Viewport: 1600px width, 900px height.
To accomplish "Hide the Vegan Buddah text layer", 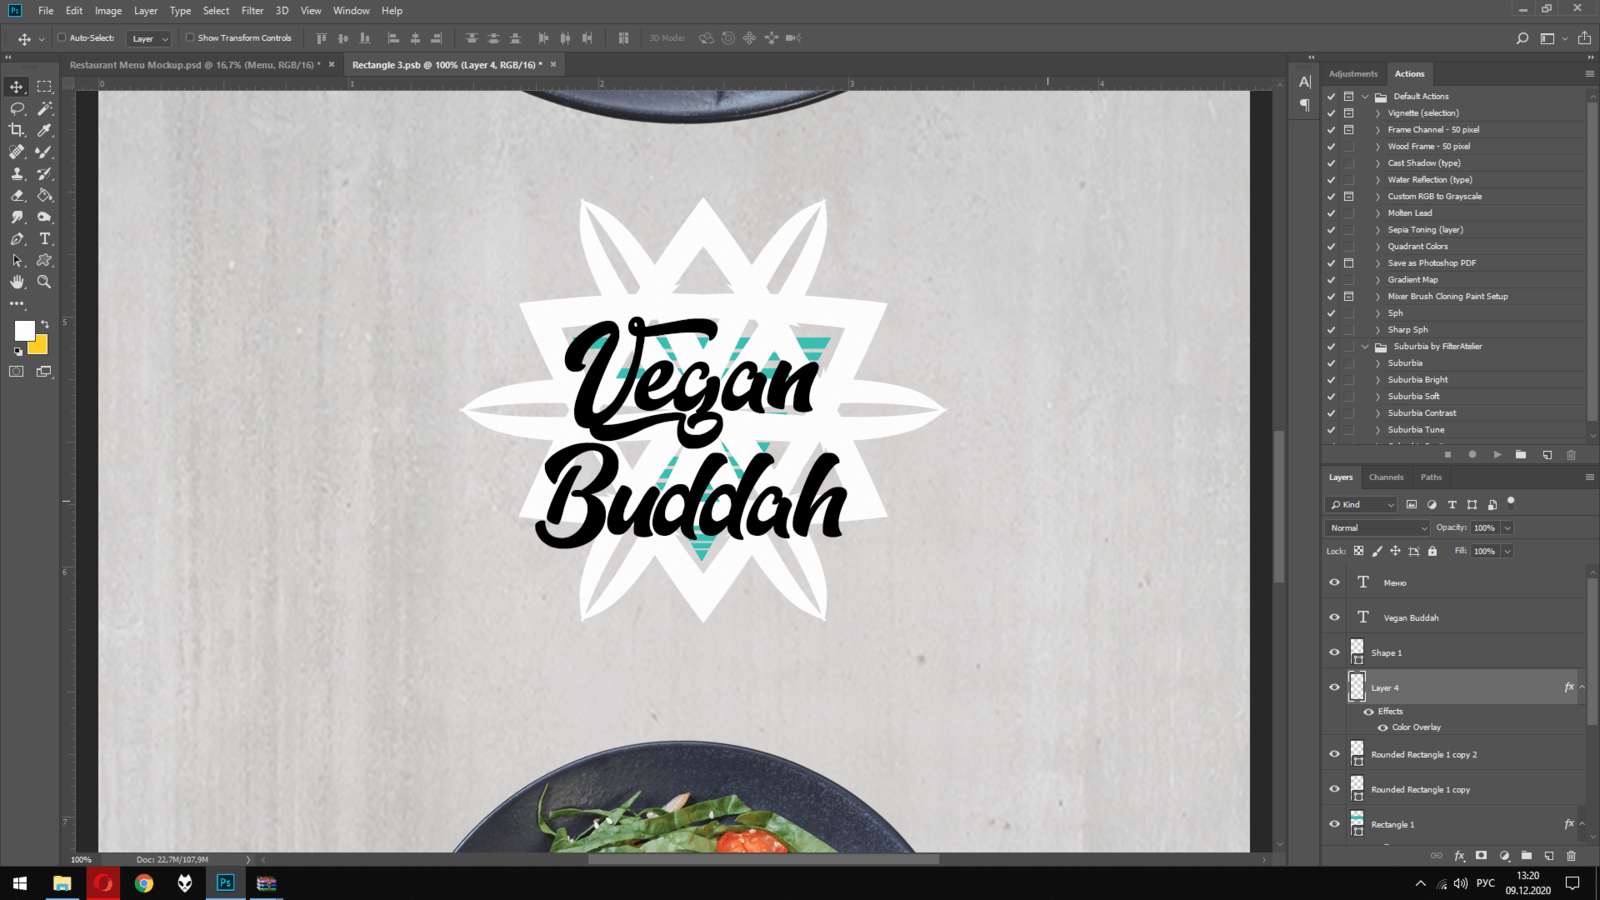I will point(1334,617).
